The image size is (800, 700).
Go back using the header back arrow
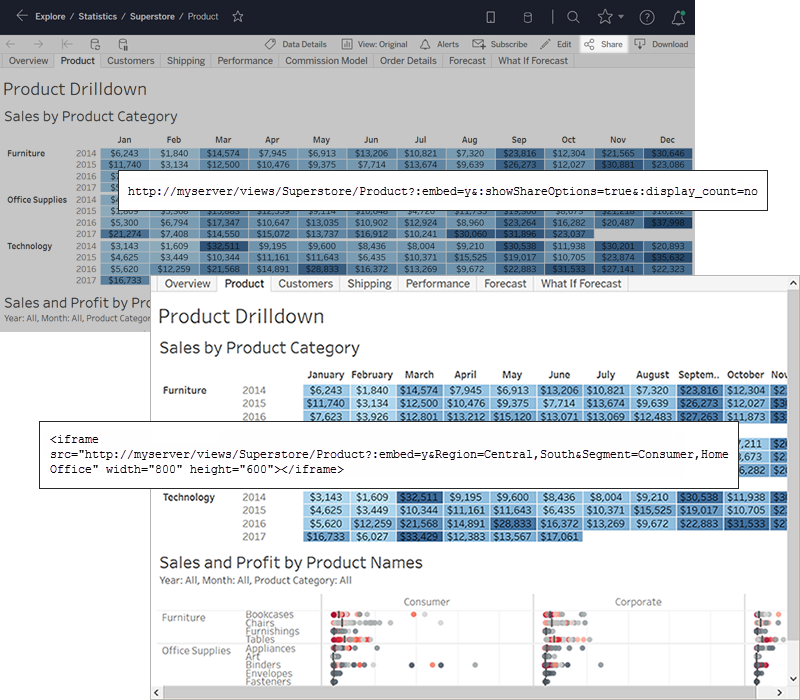(21, 16)
